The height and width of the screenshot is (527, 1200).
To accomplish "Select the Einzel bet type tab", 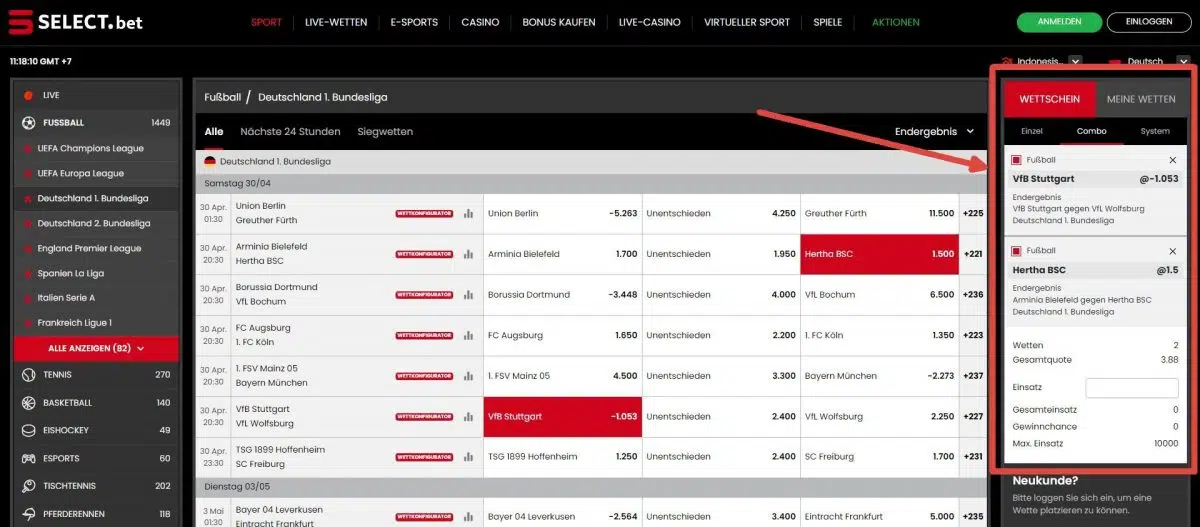I will 1031,131.
